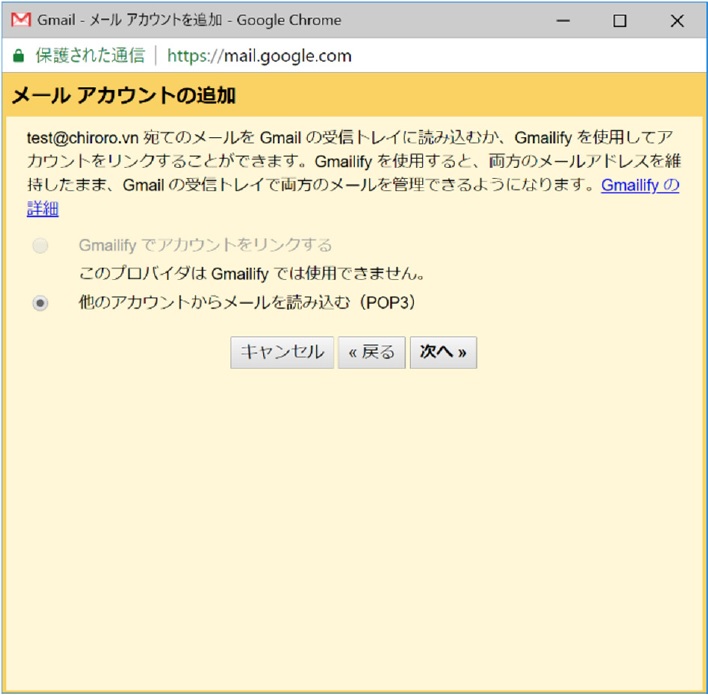Click the 保護された通信 security label

pyautogui.click(x=90, y=56)
